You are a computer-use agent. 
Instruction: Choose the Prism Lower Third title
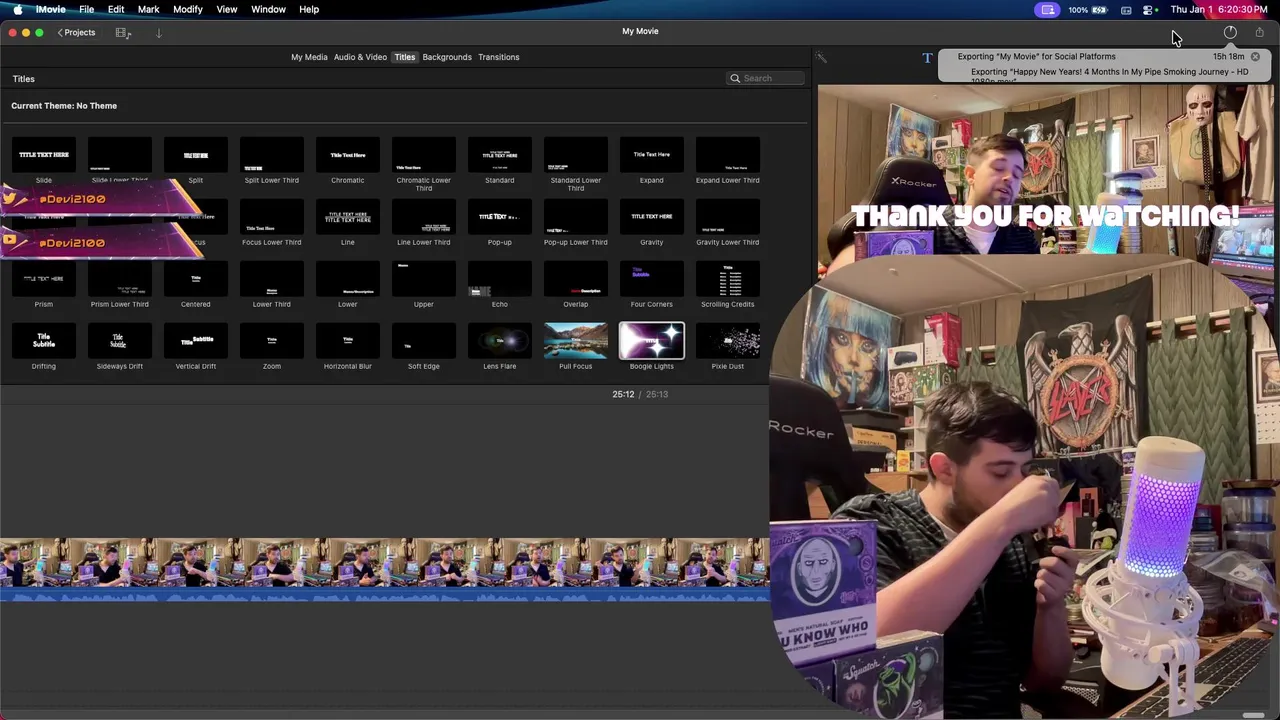click(x=120, y=279)
